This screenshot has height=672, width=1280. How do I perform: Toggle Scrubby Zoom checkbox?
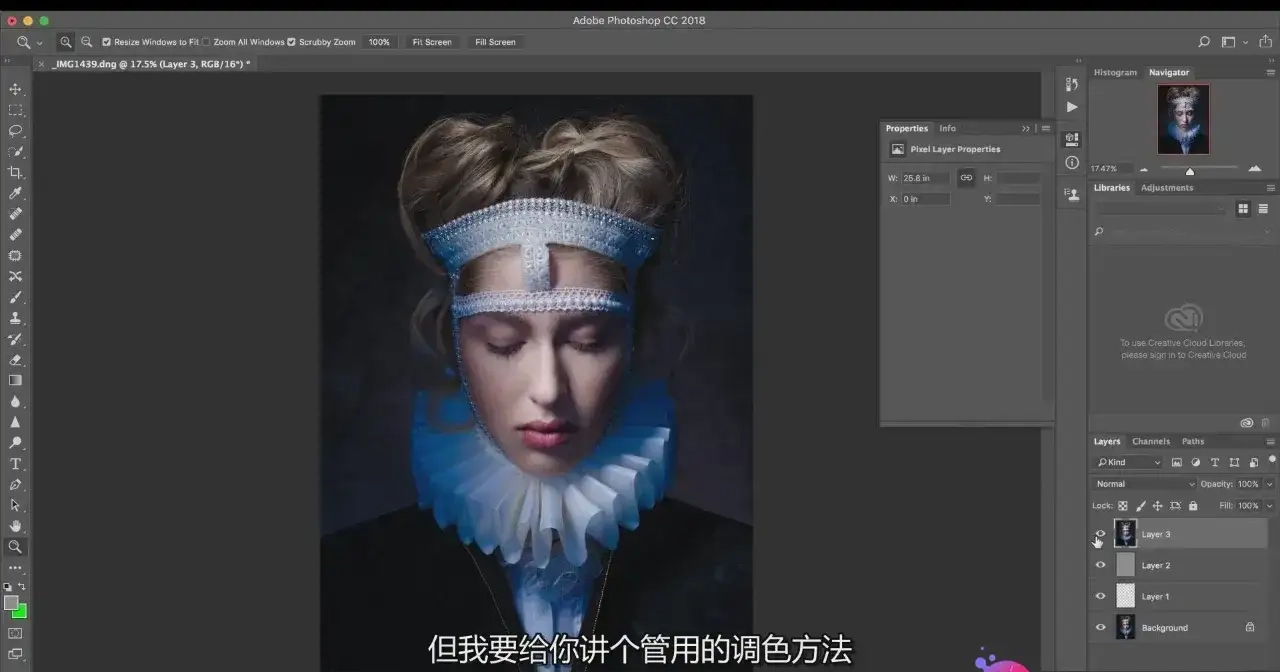pos(292,42)
